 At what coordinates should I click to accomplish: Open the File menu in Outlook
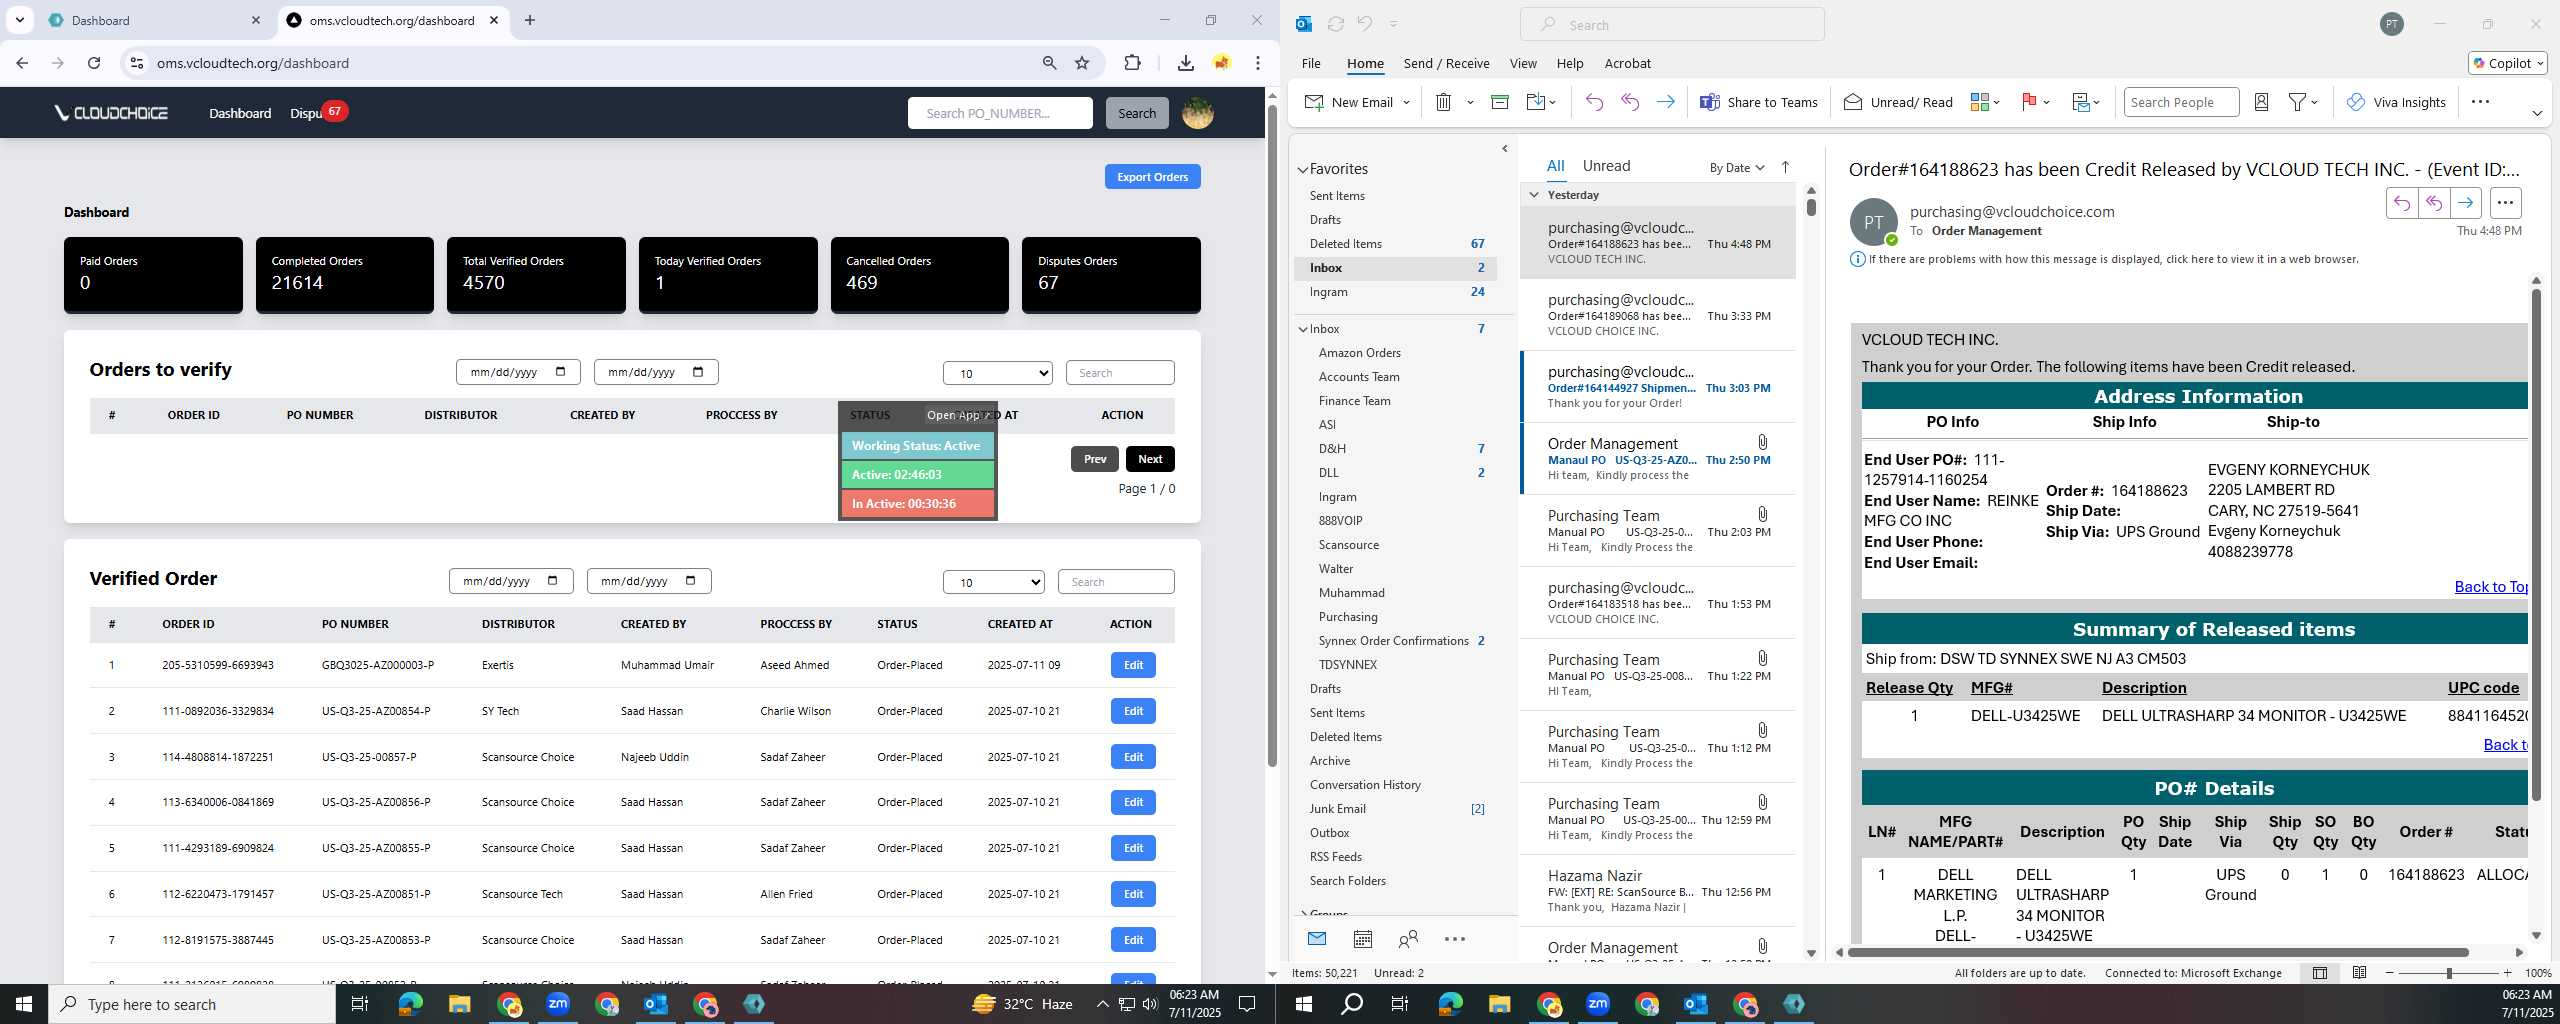click(x=1311, y=63)
